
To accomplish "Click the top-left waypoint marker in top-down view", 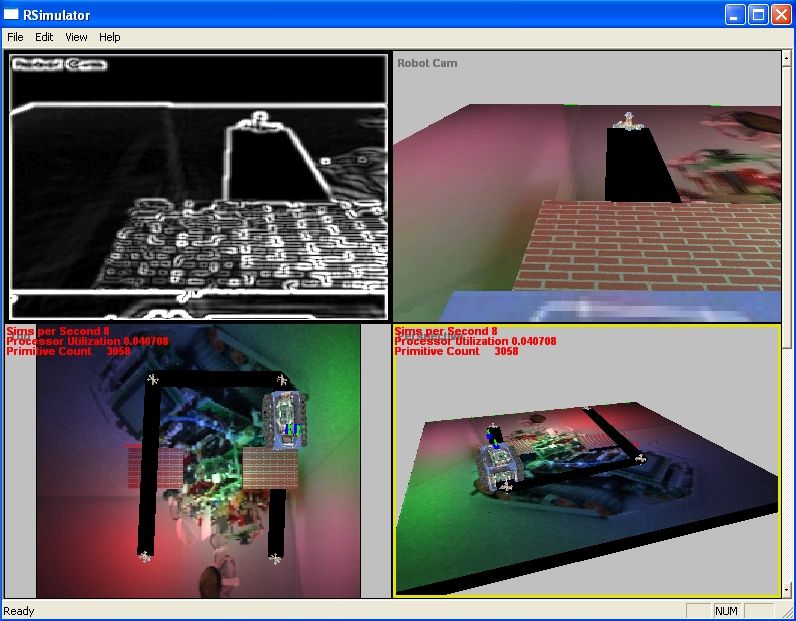I will coord(152,379).
